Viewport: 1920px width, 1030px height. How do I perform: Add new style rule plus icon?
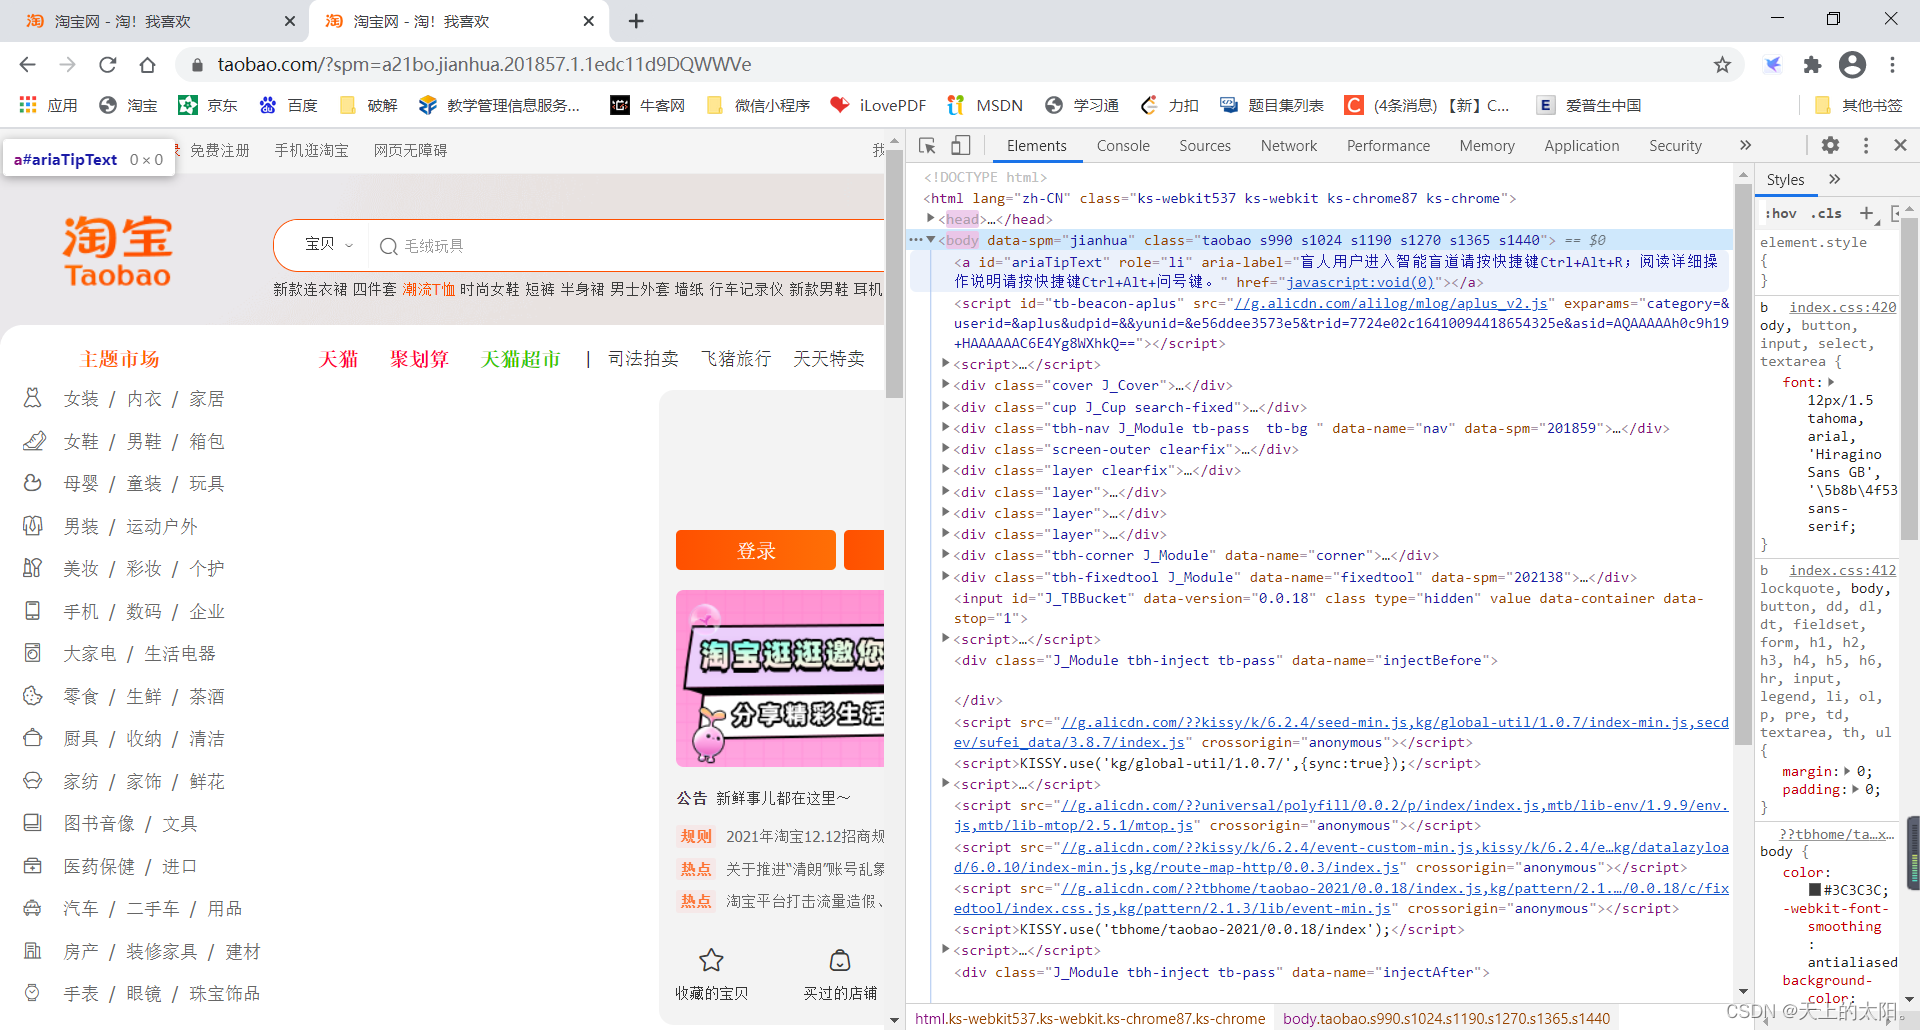(1866, 213)
